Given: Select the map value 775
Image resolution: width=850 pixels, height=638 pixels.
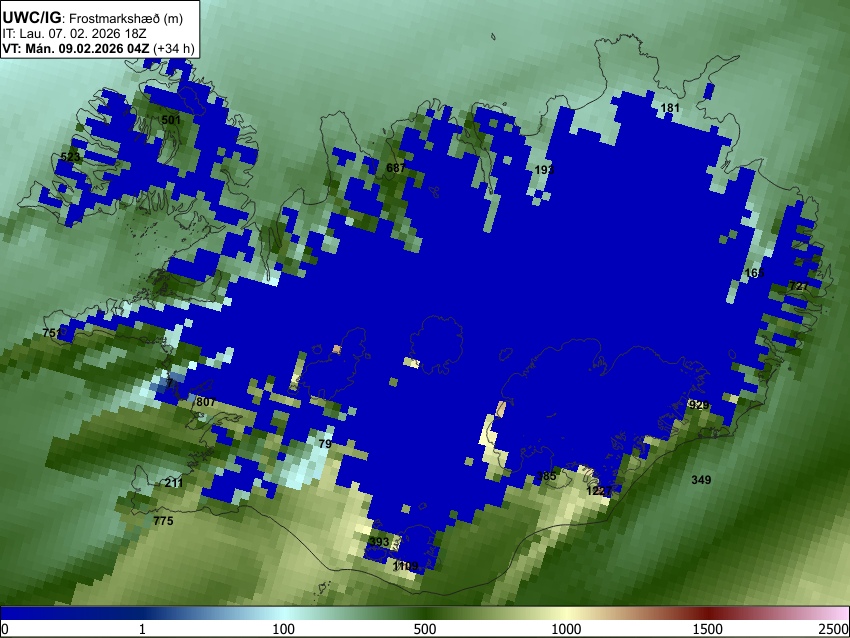Looking at the screenshot, I should (163, 521).
